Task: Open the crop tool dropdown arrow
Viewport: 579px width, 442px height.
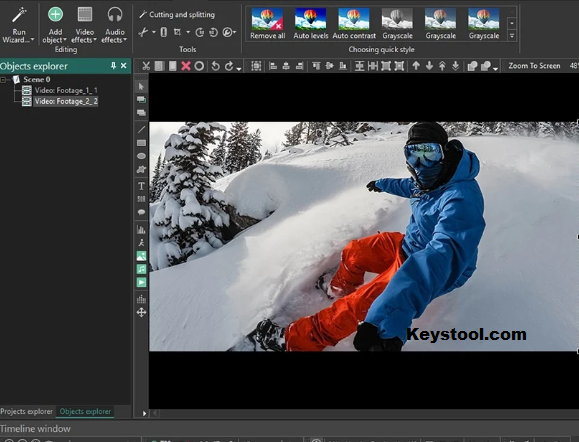Action: pos(188,32)
